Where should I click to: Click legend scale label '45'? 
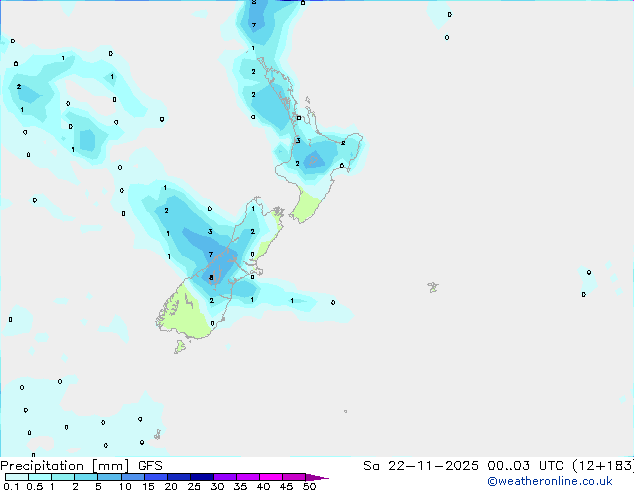click(x=286, y=486)
